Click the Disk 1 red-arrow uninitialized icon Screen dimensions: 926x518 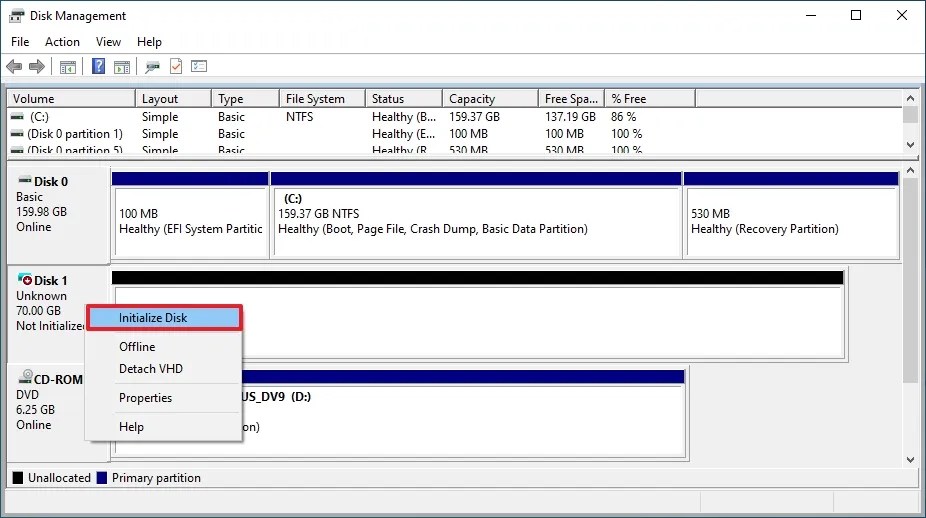tap(25, 279)
